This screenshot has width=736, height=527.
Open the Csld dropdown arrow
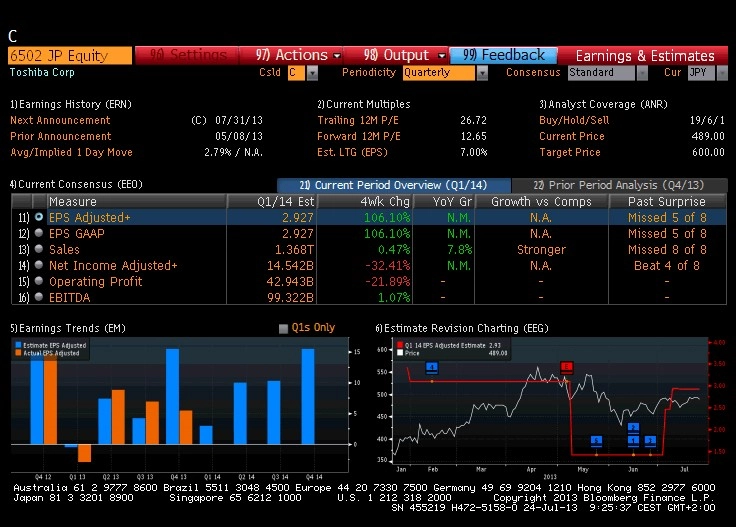(x=312, y=73)
